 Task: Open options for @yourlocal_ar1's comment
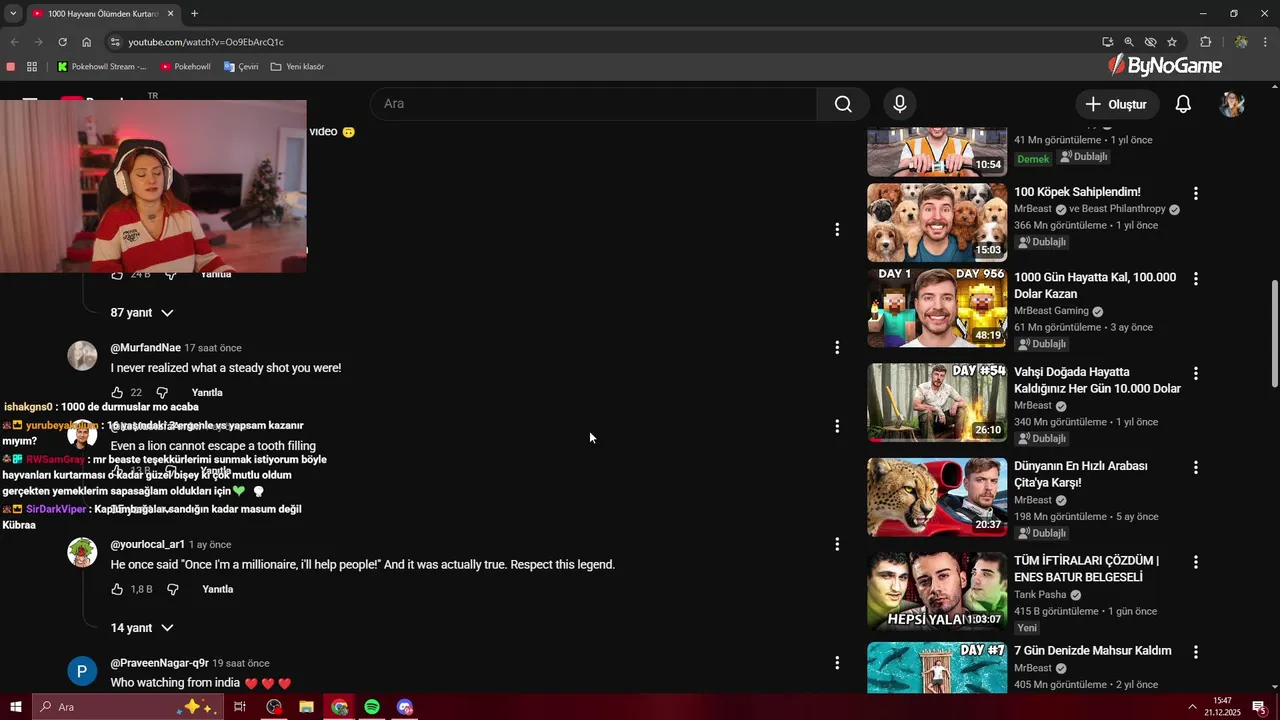pyautogui.click(x=837, y=545)
